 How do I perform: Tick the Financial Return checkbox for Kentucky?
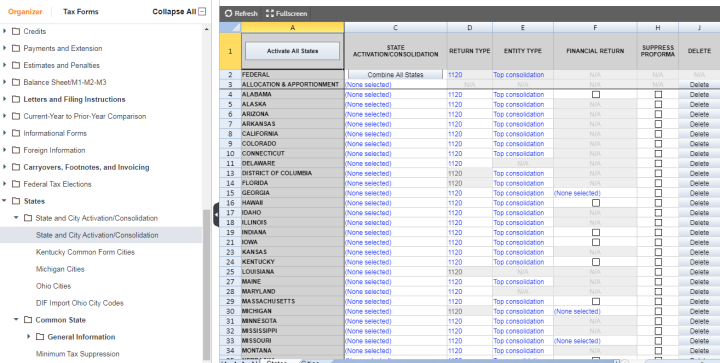[596, 262]
